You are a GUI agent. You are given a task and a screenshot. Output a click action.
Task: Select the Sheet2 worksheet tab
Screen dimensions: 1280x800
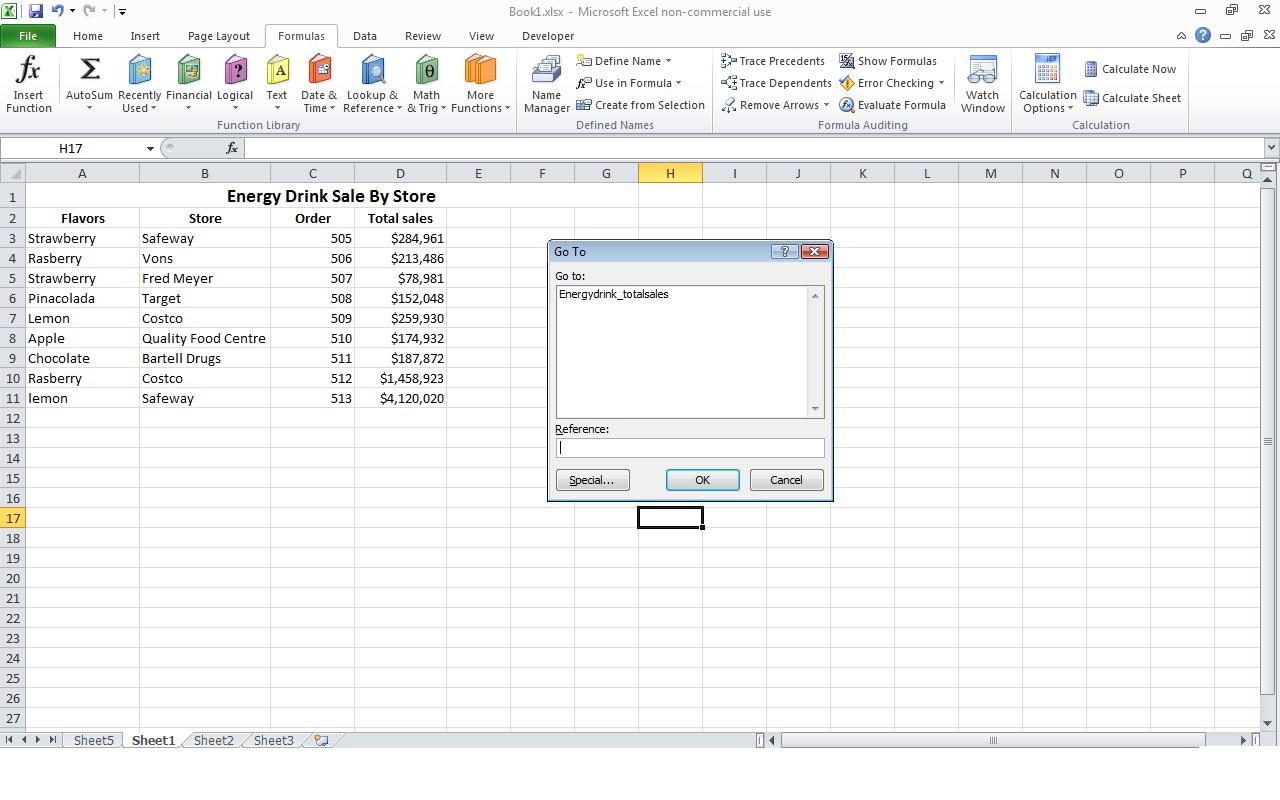[212, 740]
